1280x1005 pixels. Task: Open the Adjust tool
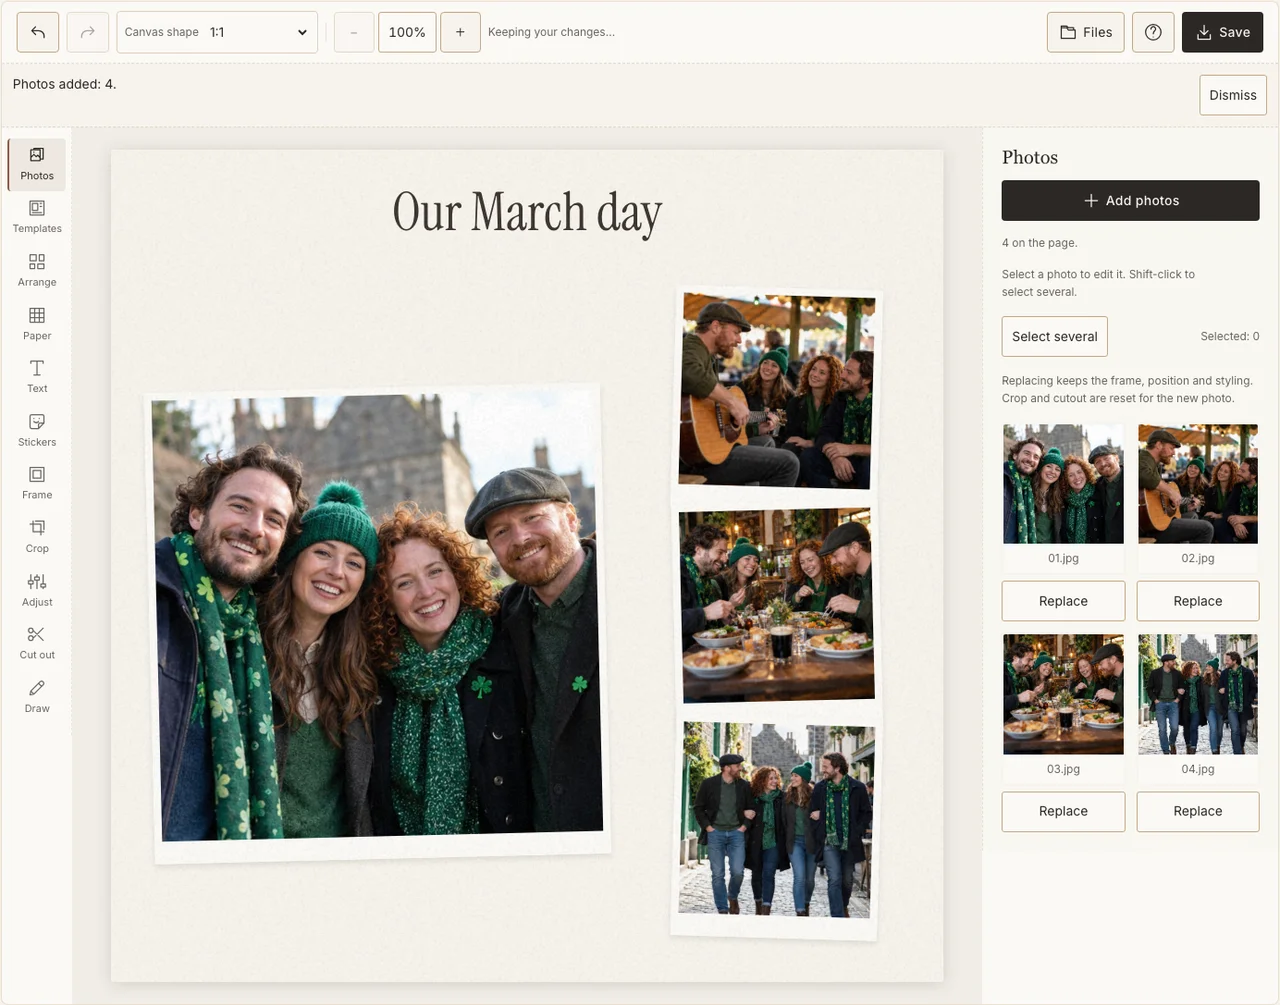point(37,591)
